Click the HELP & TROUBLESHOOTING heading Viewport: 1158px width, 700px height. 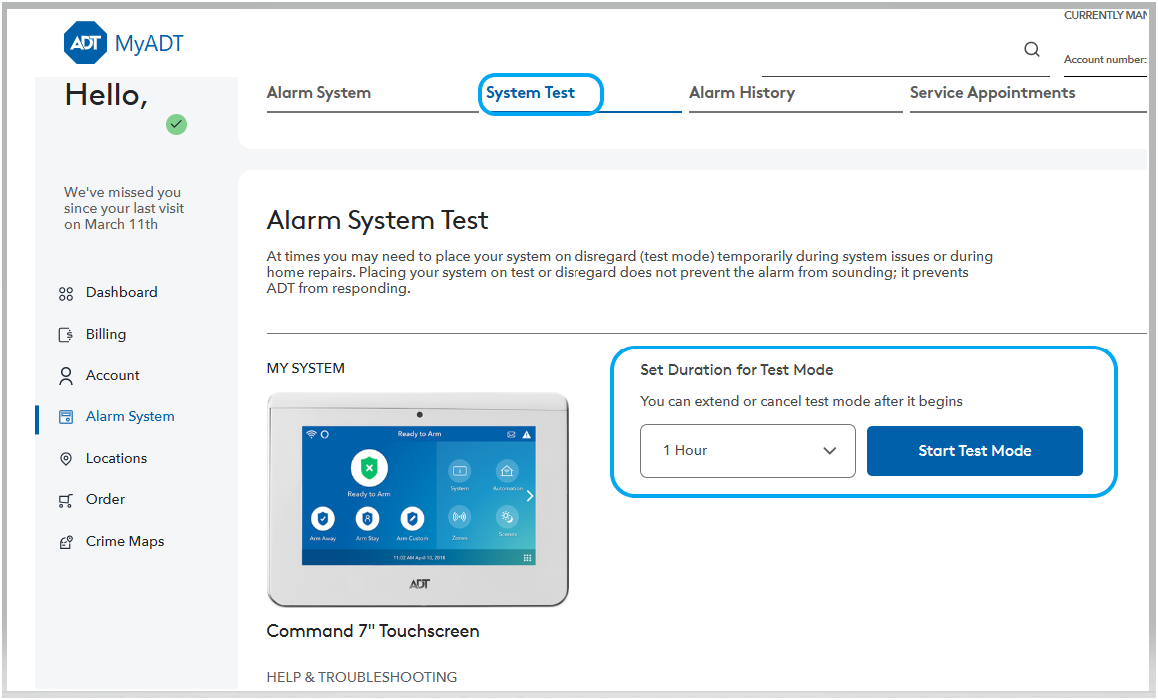click(x=362, y=677)
